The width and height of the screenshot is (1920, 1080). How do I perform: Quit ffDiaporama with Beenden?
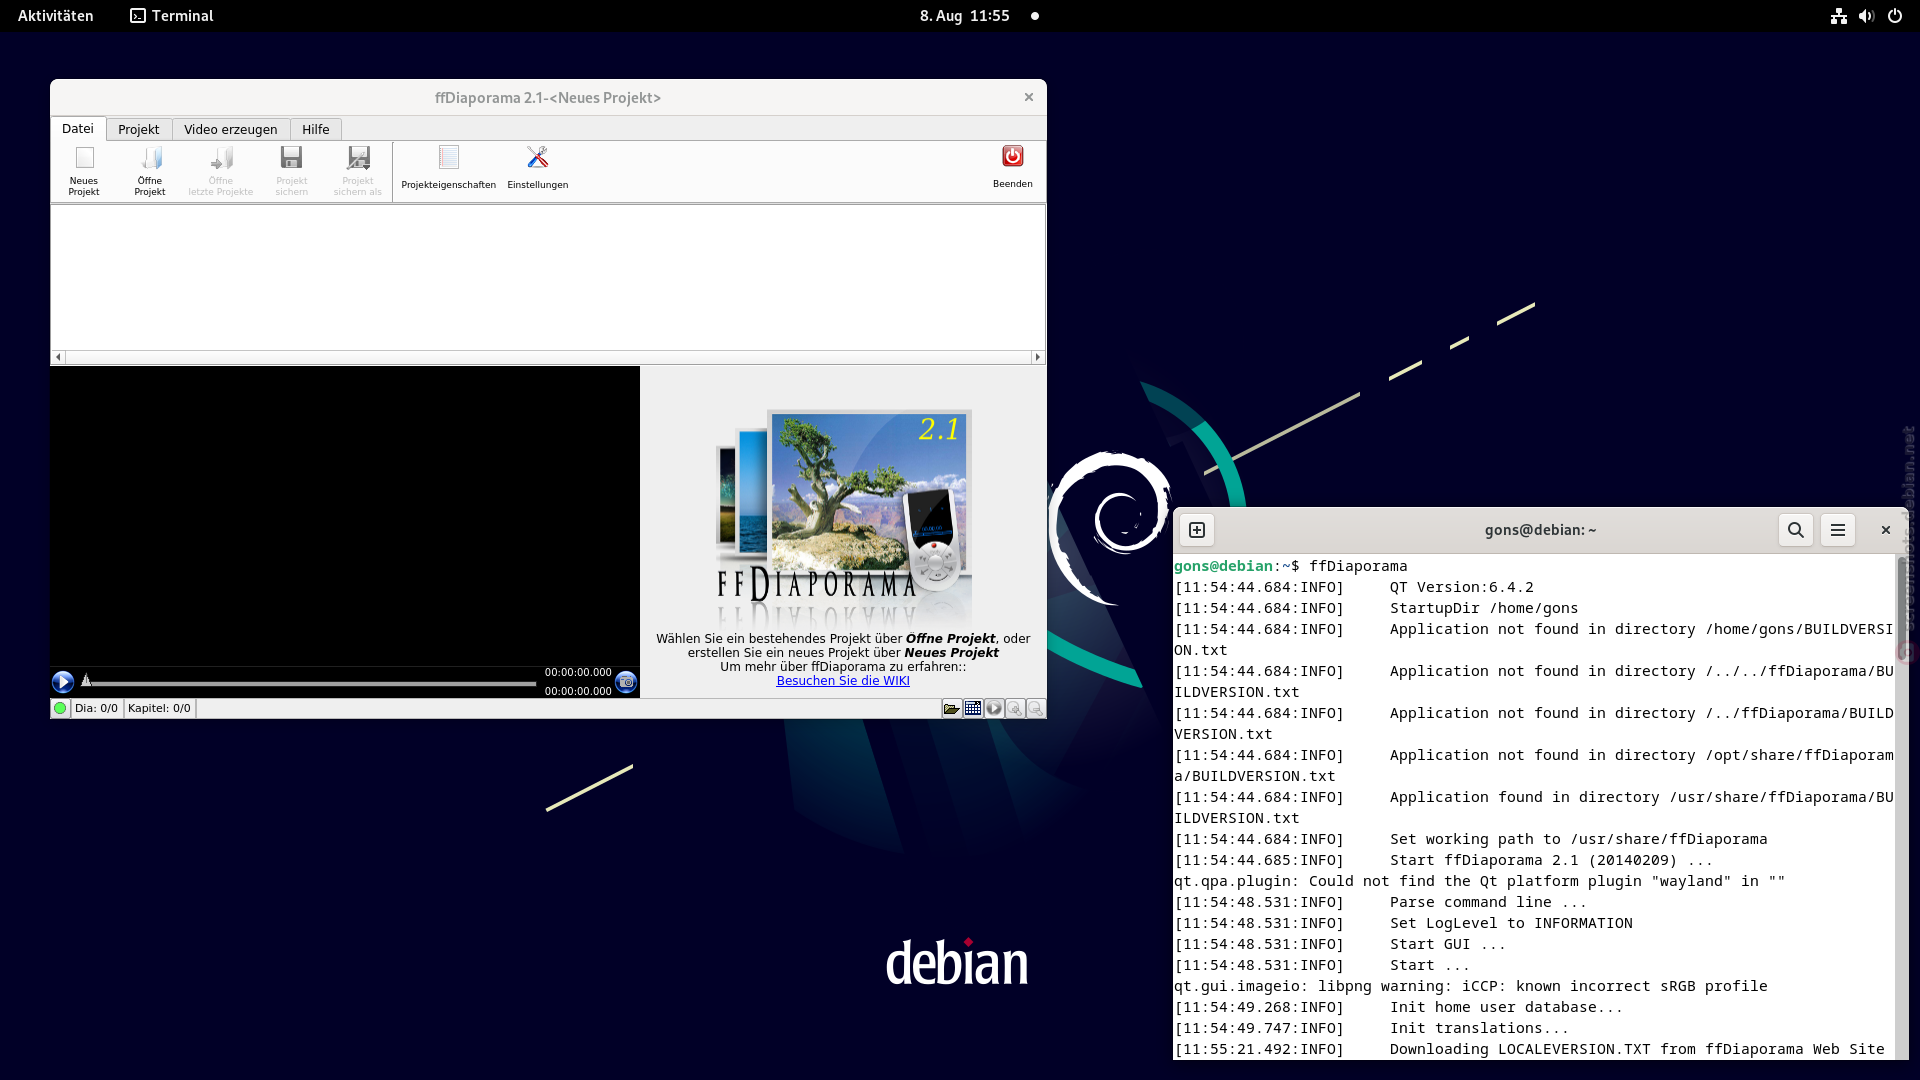point(1012,166)
